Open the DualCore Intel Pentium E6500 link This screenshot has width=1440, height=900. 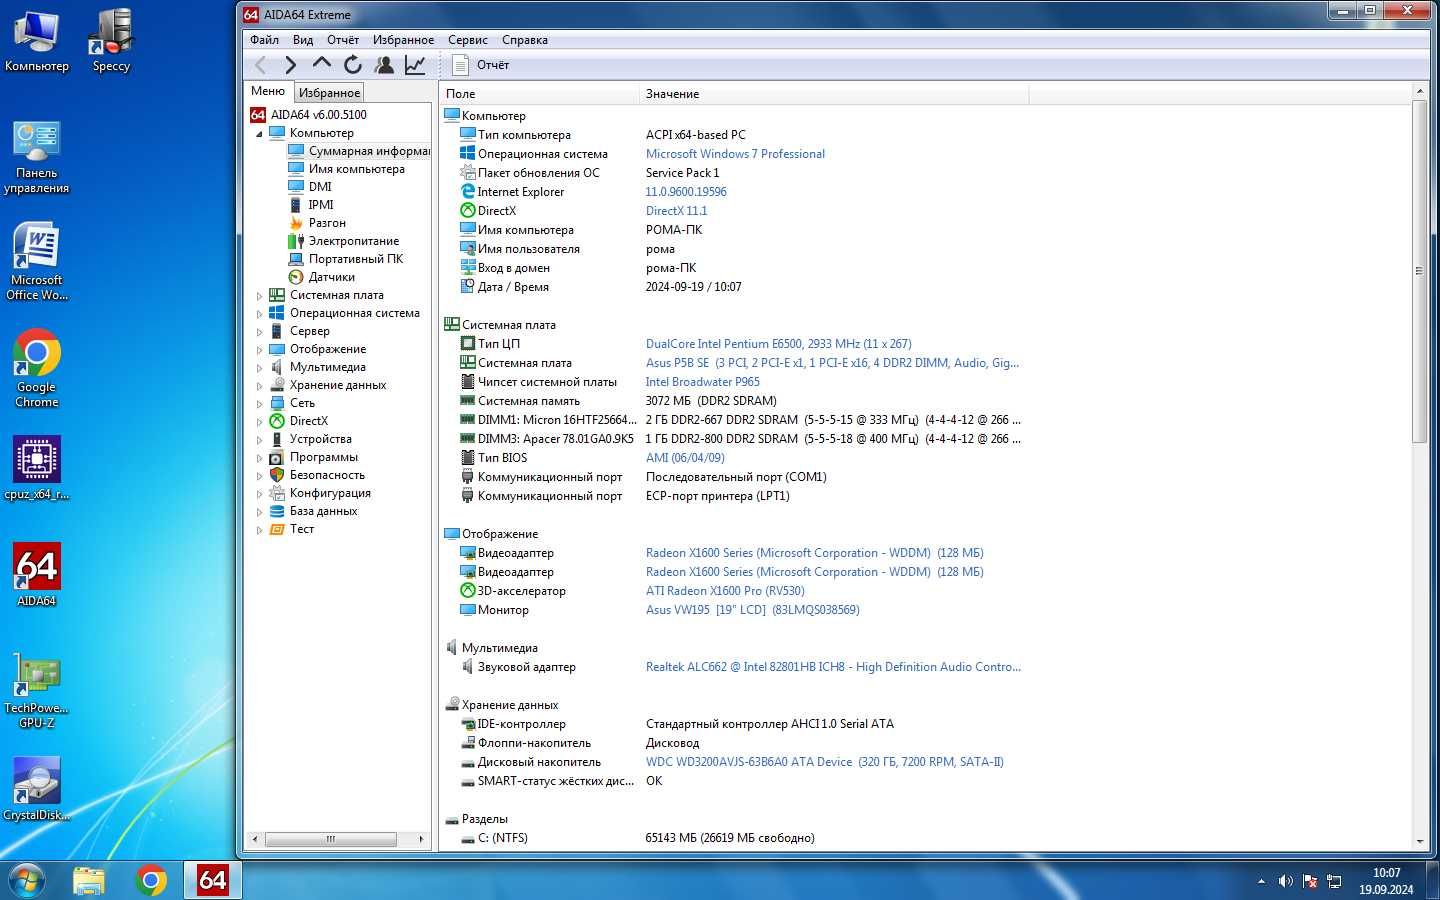point(778,344)
